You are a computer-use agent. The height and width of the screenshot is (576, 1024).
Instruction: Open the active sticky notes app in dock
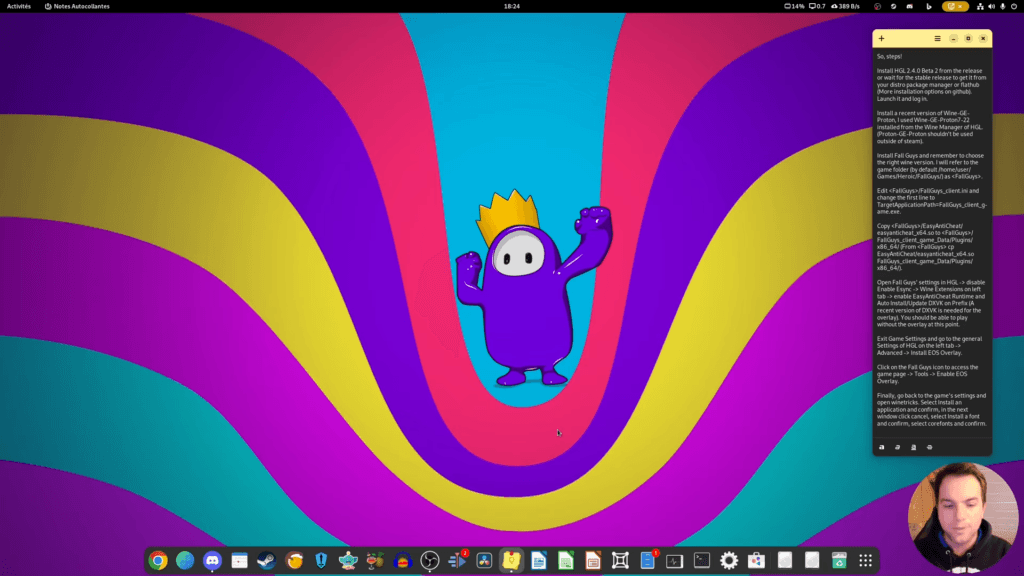pyautogui.click(x=511, y=560)
